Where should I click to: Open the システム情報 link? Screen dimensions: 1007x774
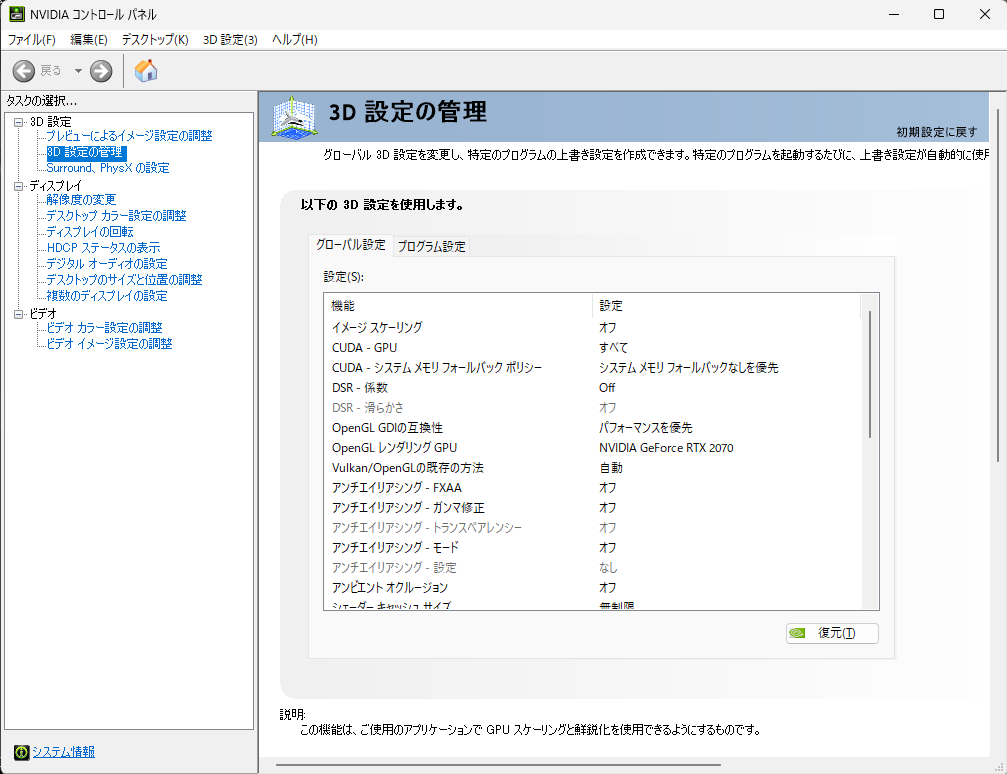coord(64,752)
